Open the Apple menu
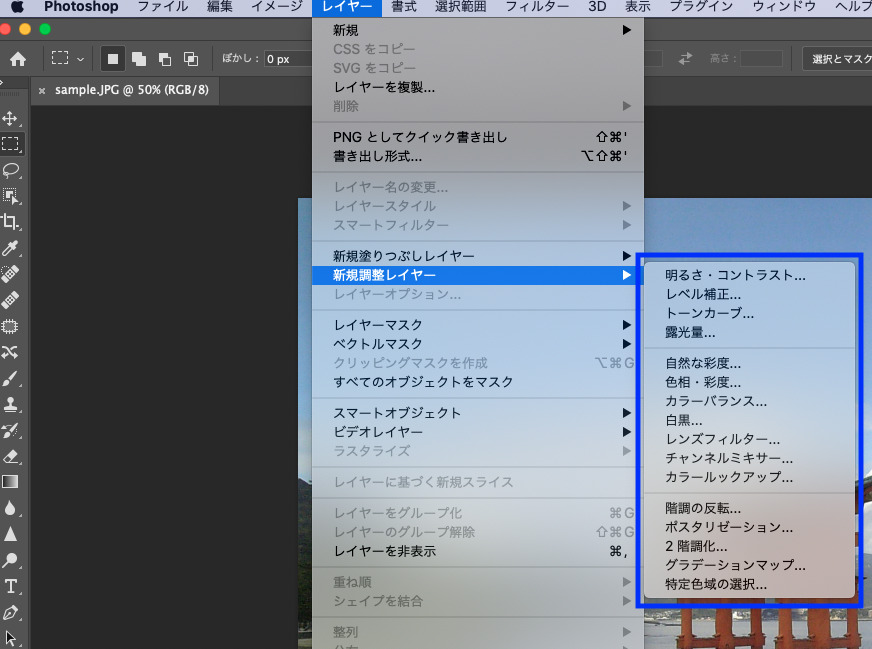This screenshot has width=872, height=649. pos(17,7)
